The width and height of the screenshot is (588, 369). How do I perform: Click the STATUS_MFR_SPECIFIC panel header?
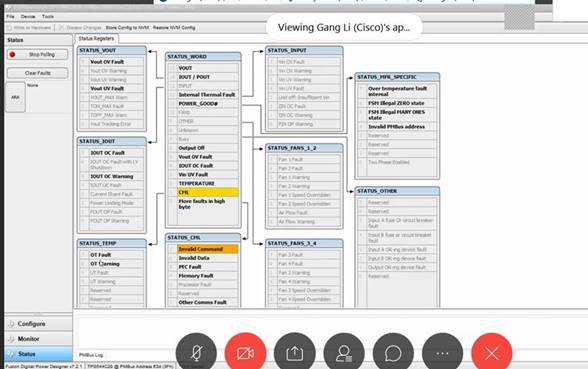(x=397, y=77)
